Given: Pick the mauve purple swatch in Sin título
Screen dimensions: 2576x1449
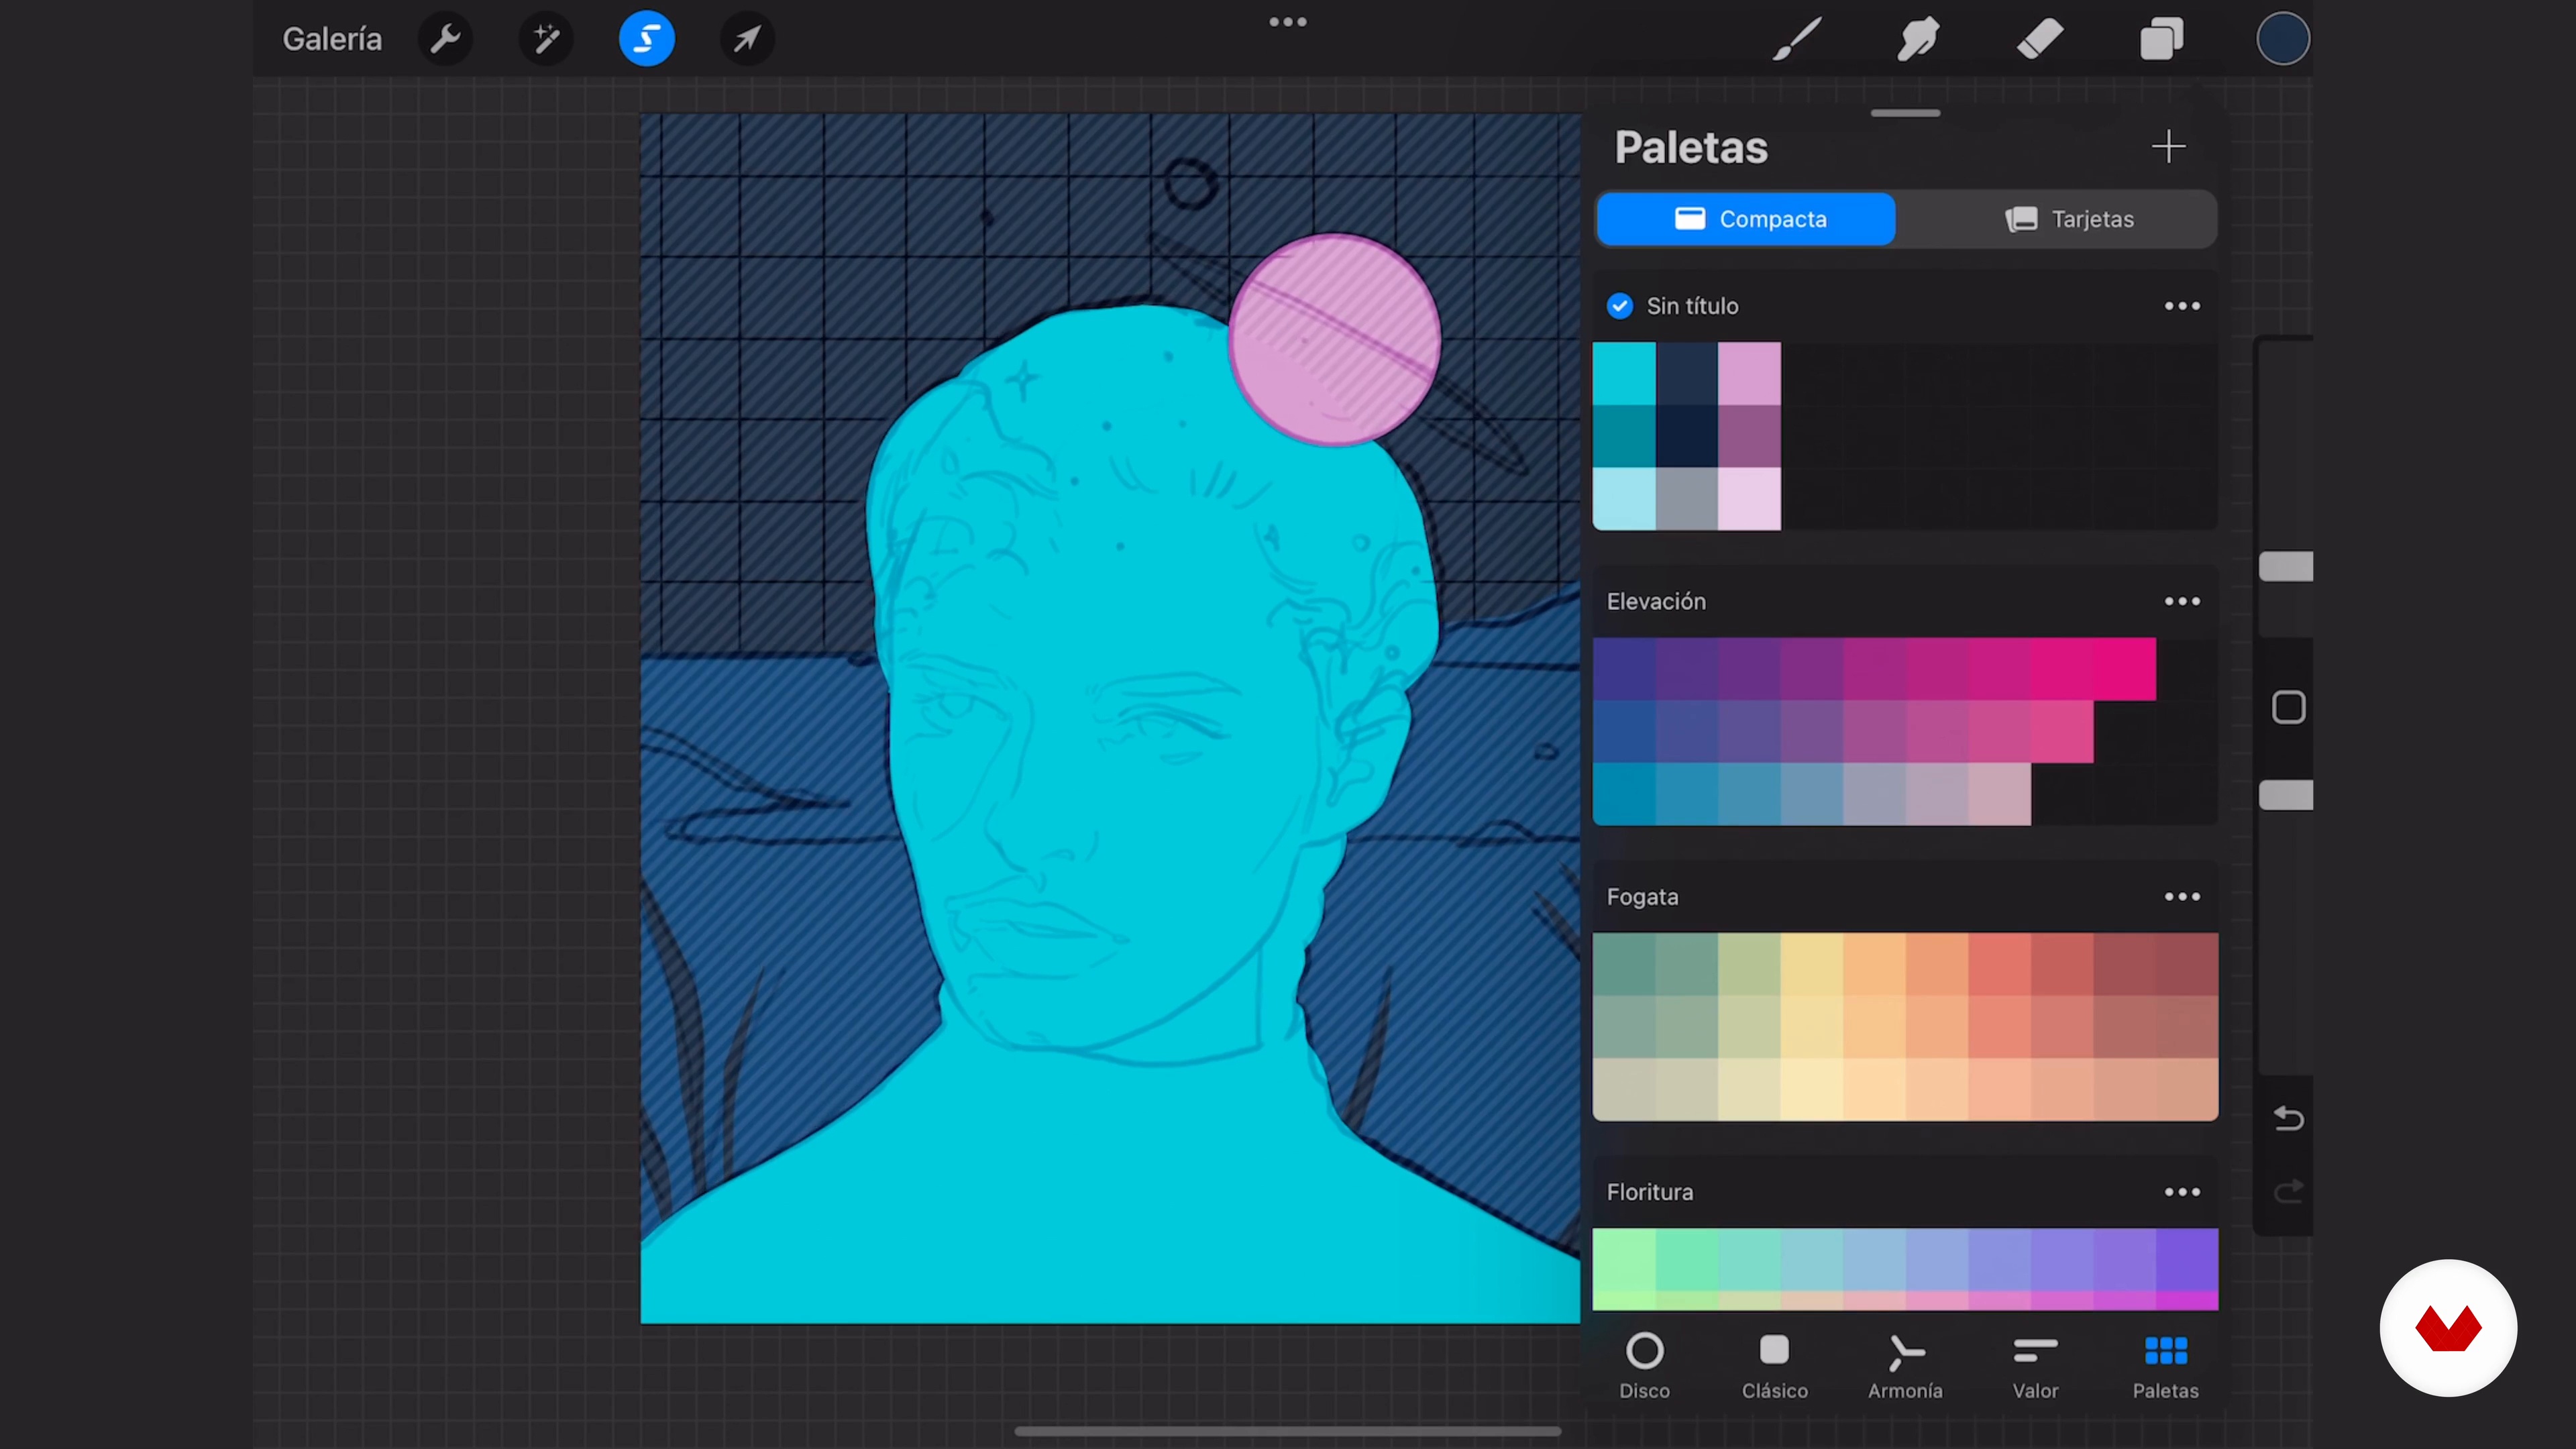Looking at the screenshot, I should click(1749, 436).
